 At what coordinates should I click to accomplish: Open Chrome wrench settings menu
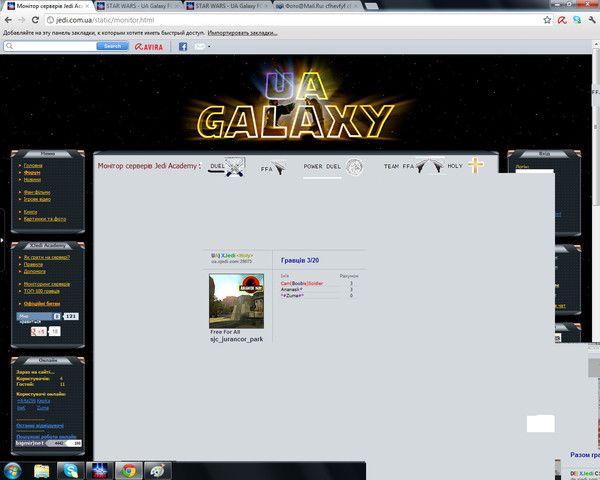coord(592,20)
